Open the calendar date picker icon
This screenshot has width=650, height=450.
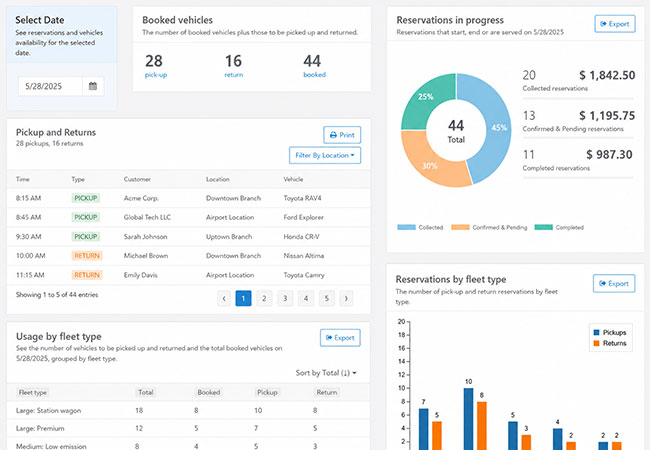click(93, 86)
